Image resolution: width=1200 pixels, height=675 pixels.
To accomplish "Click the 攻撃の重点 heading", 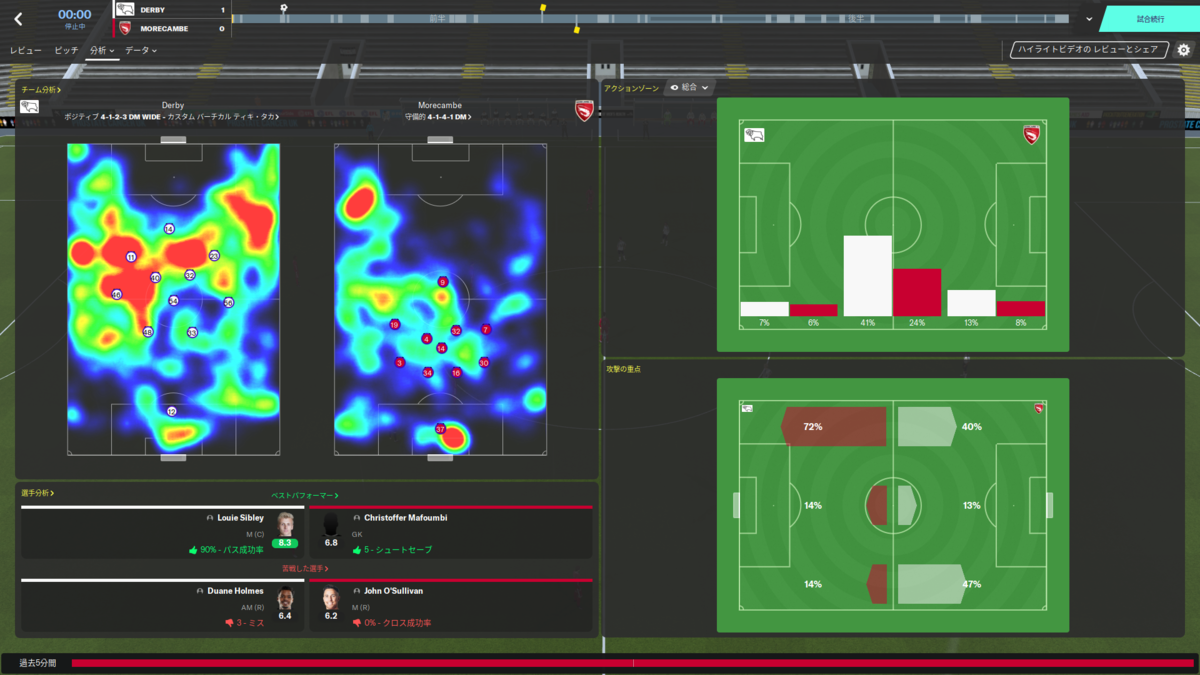I will (623, 370).
